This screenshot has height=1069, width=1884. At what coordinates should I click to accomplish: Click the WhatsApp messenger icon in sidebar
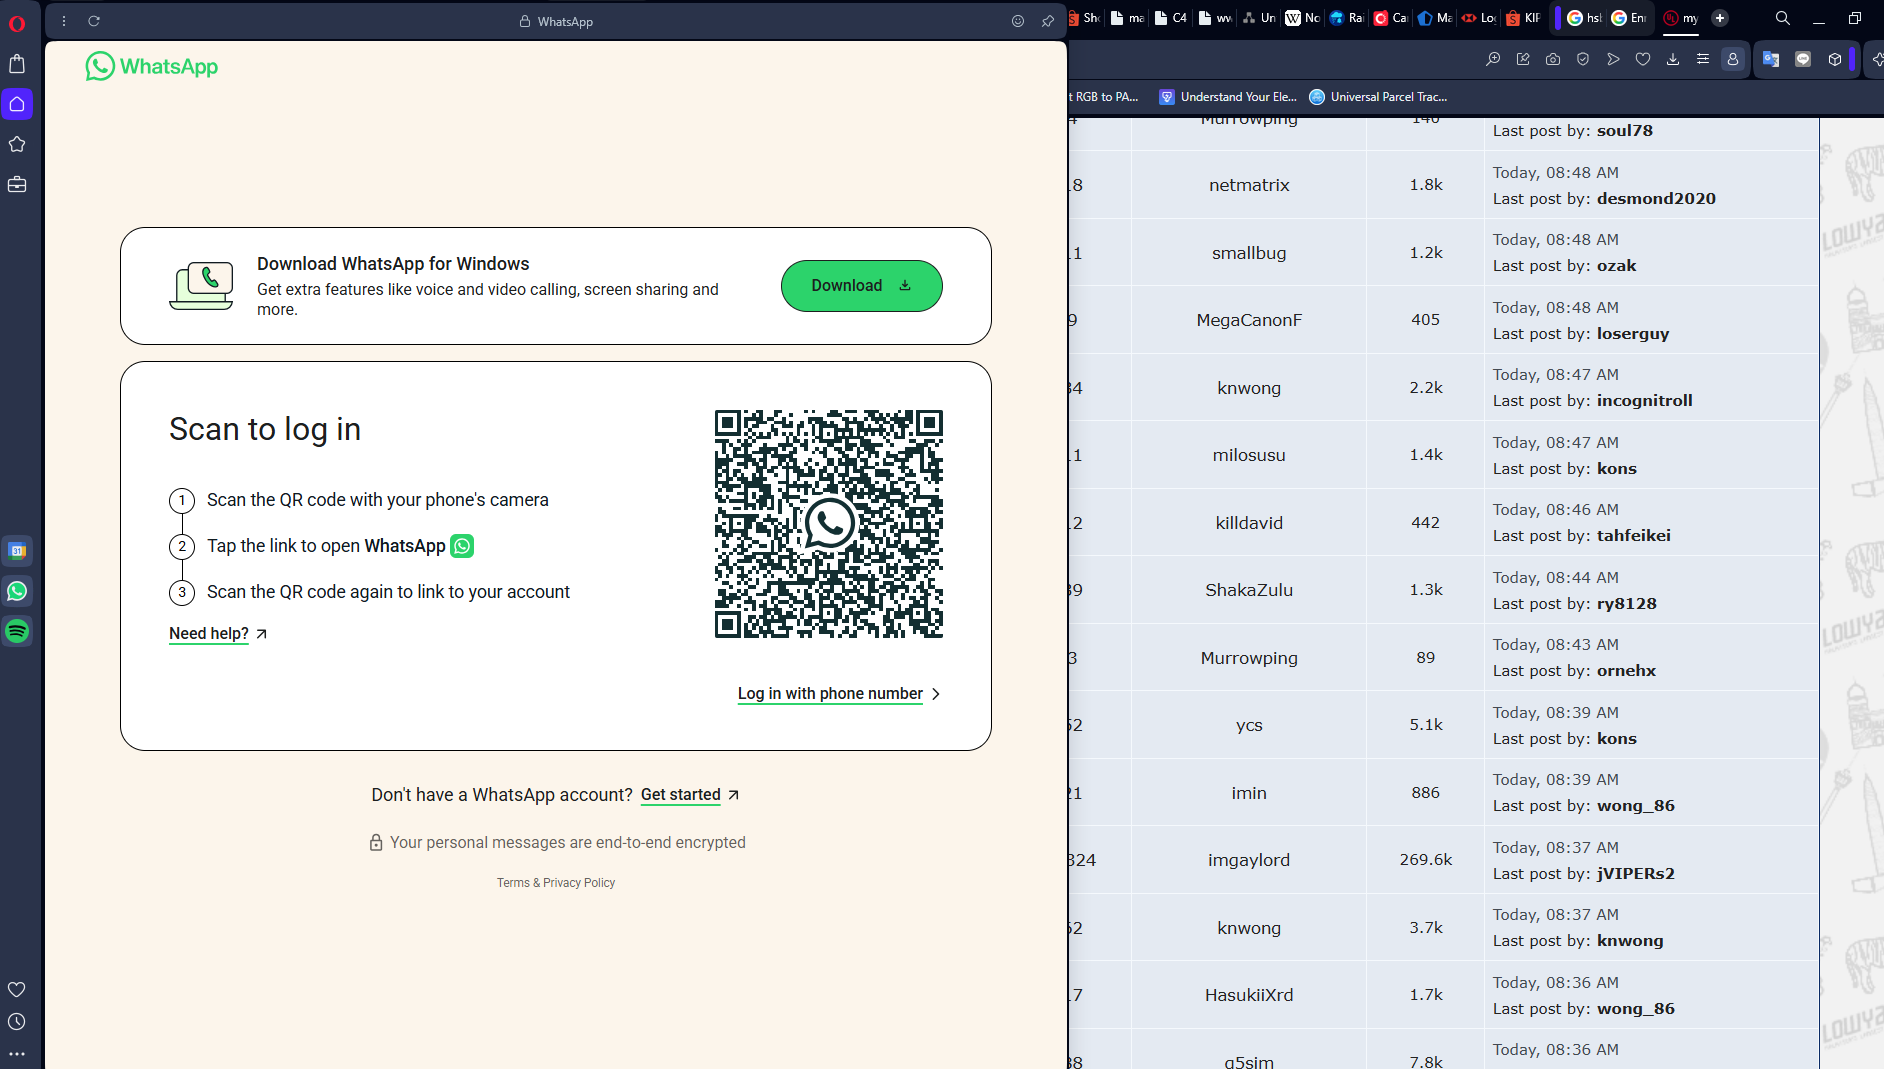coord(17,590)
